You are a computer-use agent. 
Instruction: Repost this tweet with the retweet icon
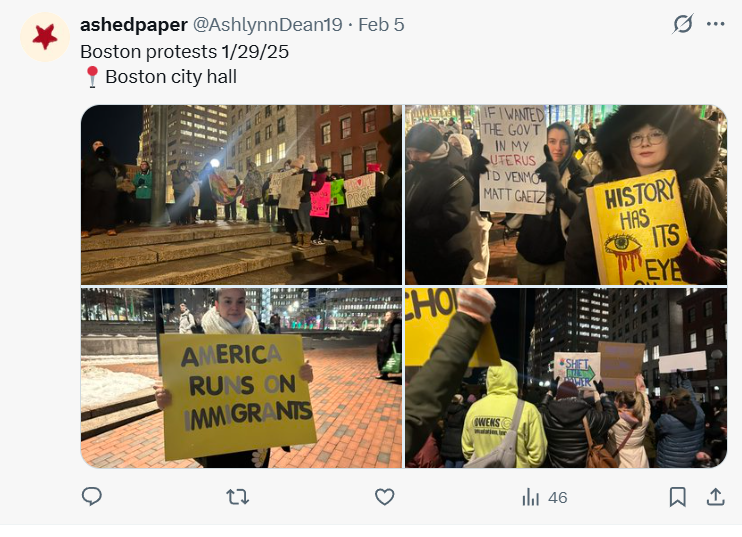pos(238,497)
